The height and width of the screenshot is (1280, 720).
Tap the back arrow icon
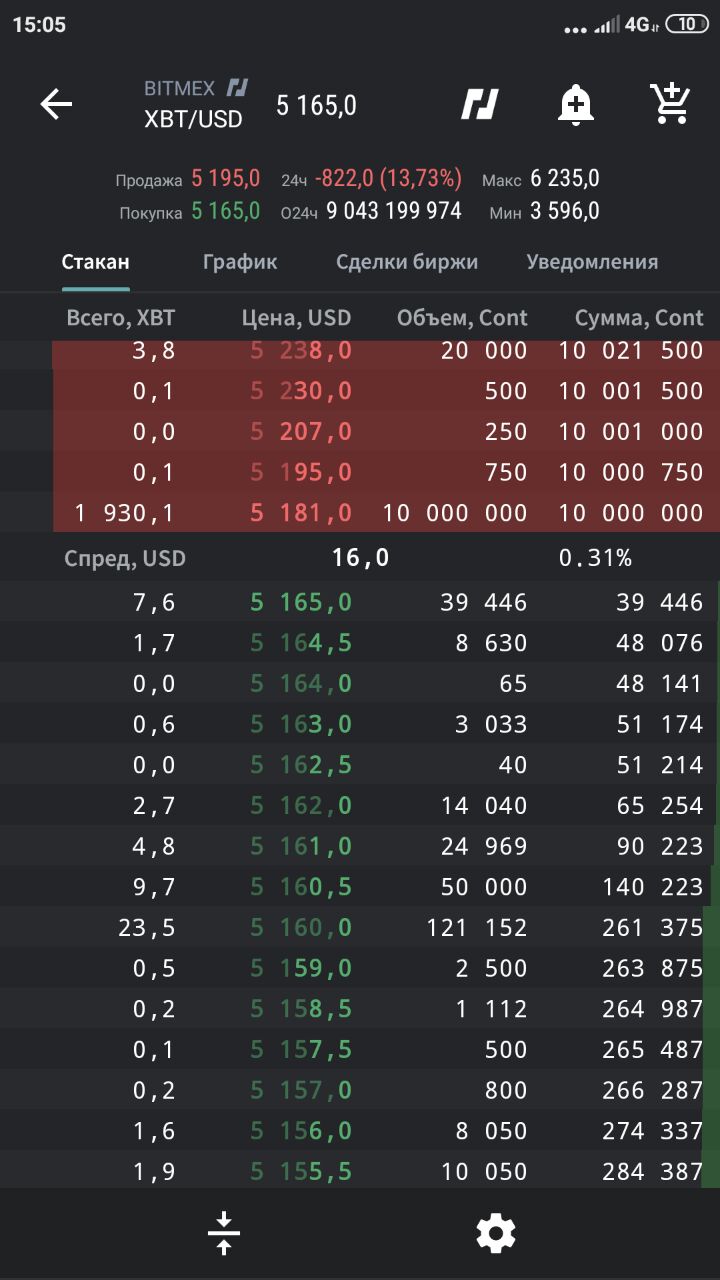pos(56,104)
